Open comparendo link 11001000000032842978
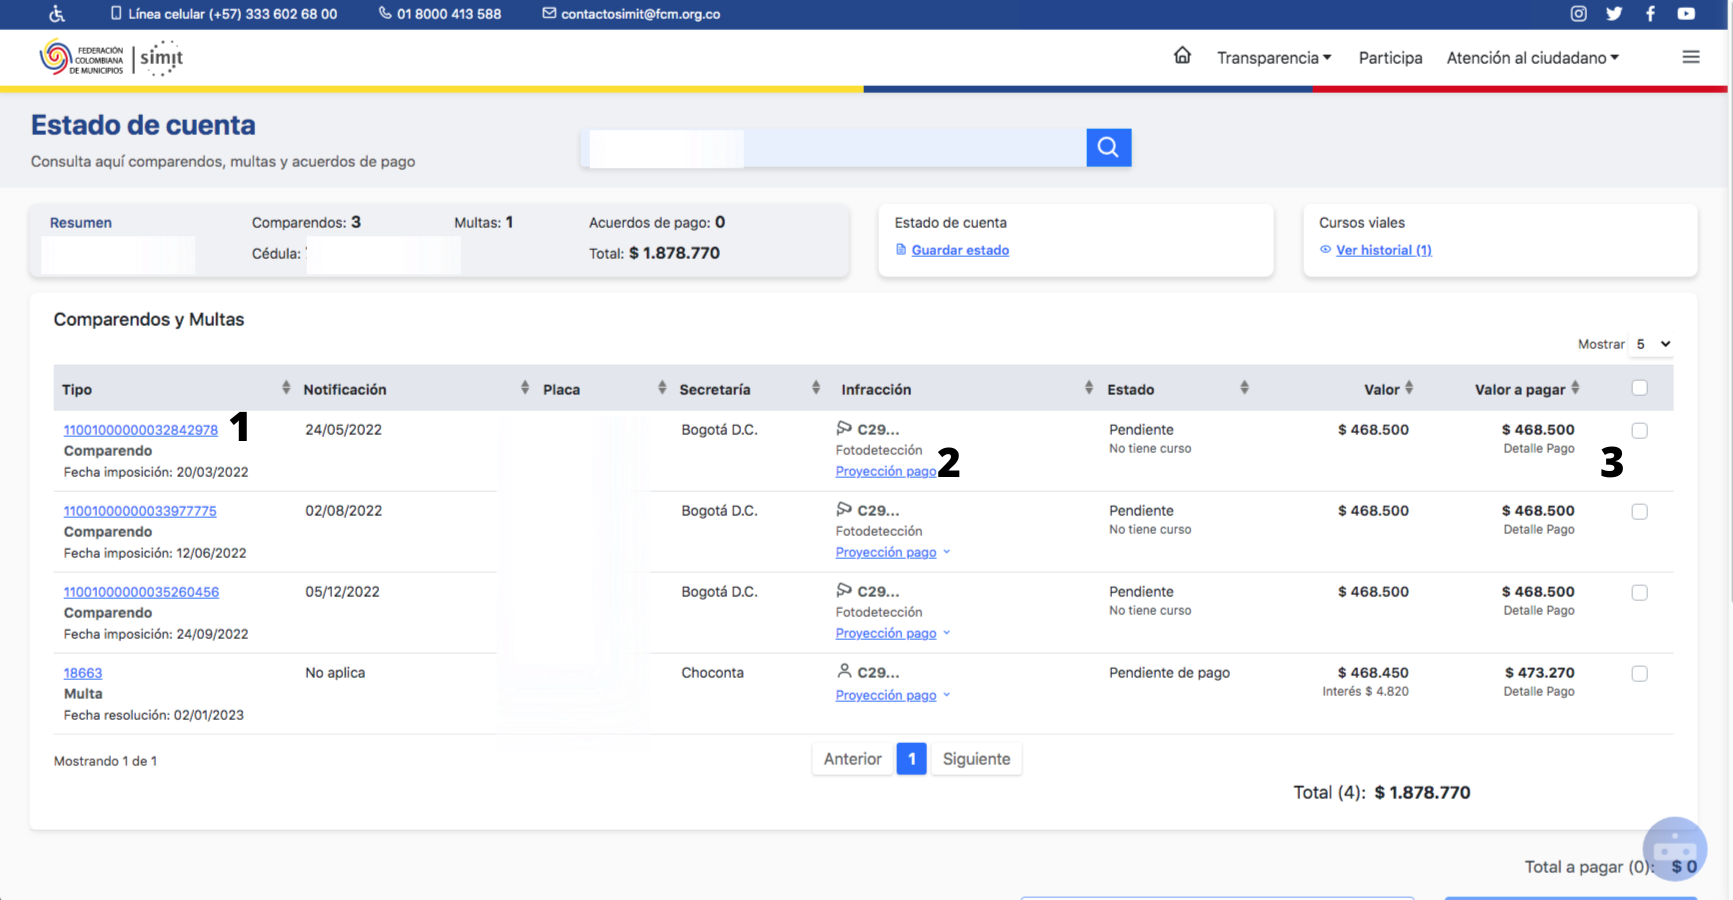 click(141, 430)
